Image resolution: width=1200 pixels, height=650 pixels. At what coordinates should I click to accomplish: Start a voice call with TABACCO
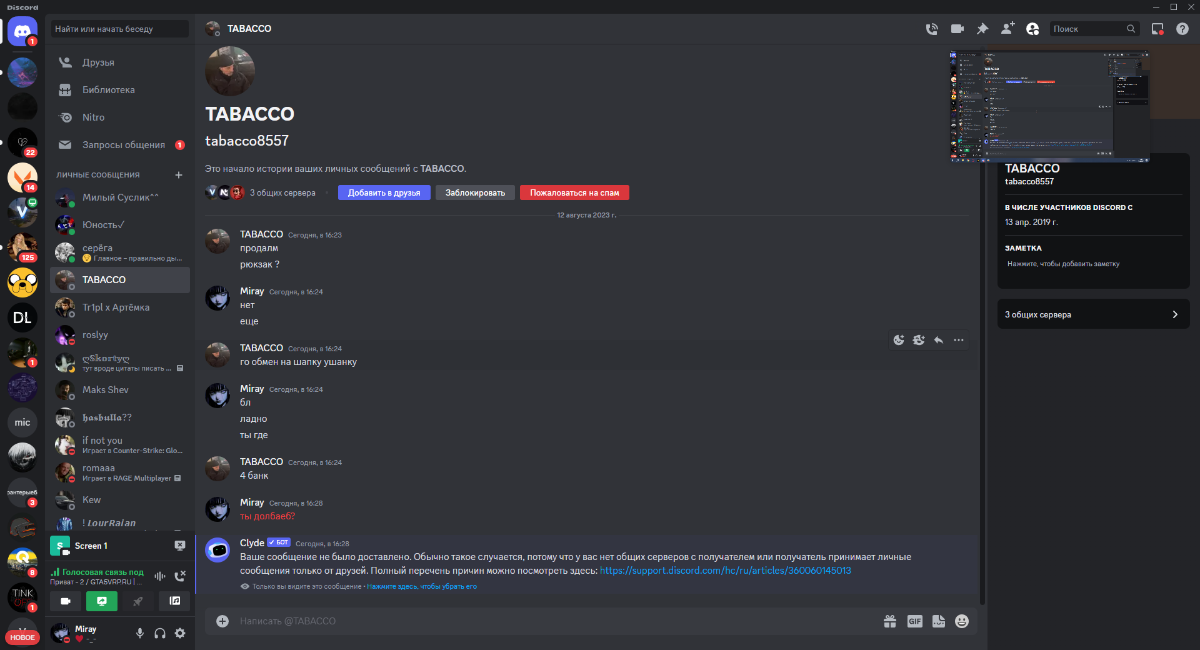pyautogui.click(x=932, y=29)
